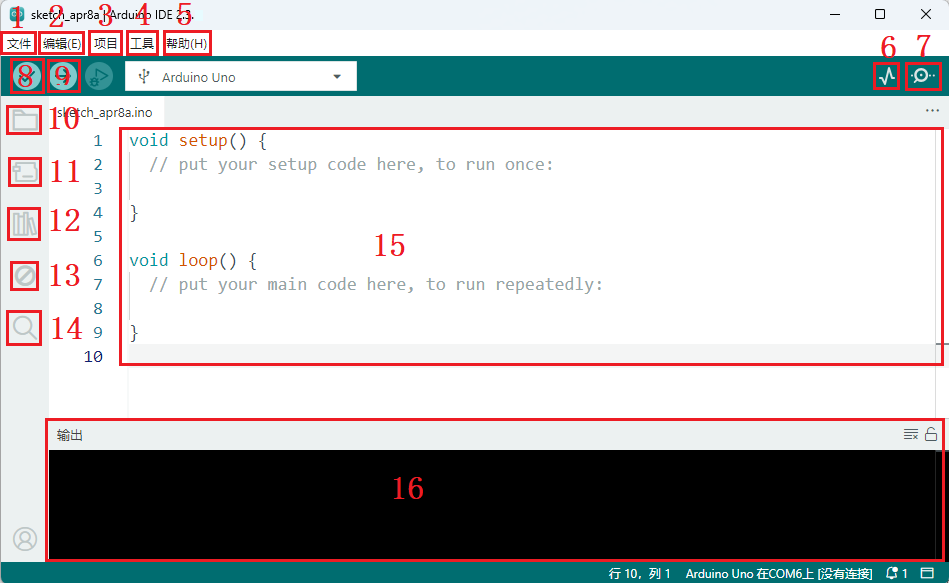Open the Sketchbook folder panel
The width and height of the screenshot is (949, 583).
pyautogui.click(x=25, y=120)
